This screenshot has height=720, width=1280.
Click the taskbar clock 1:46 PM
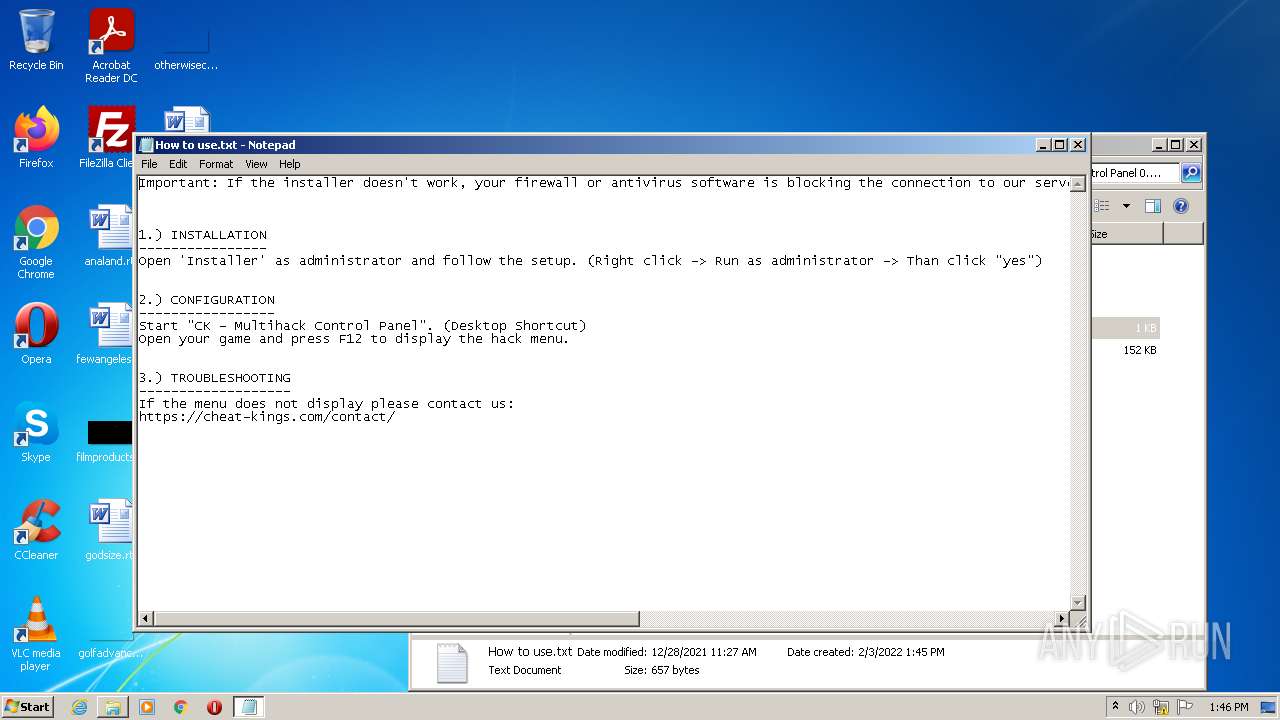coord(1228,707)
